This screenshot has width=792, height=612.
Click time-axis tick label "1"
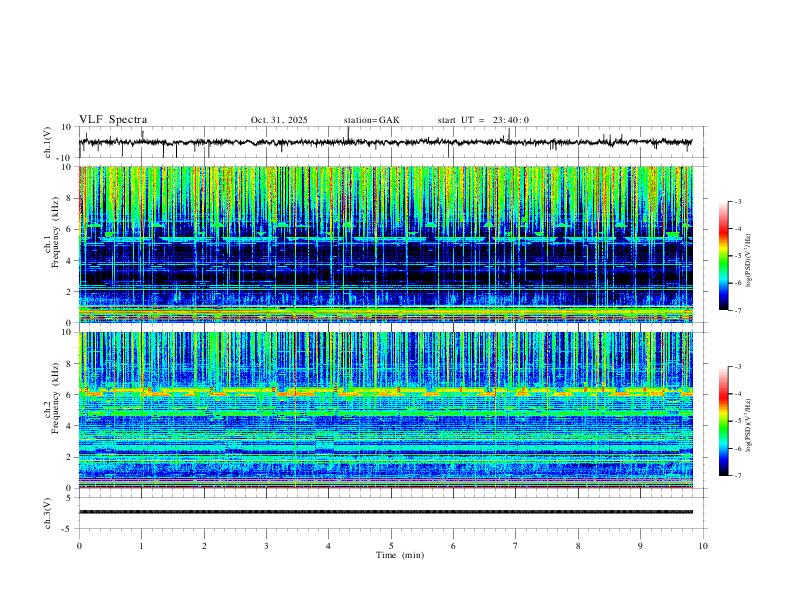point(141,546)
